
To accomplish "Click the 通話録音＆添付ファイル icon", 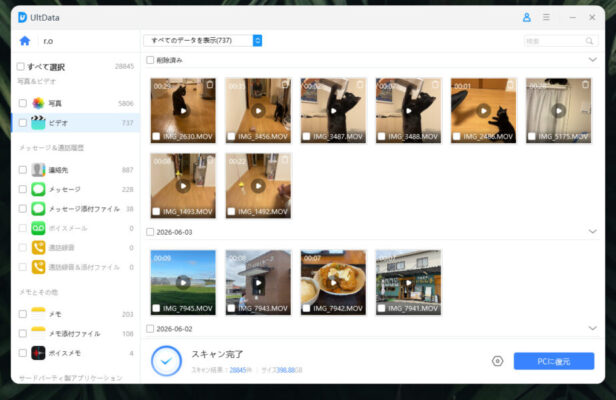I will pos(38,267).
